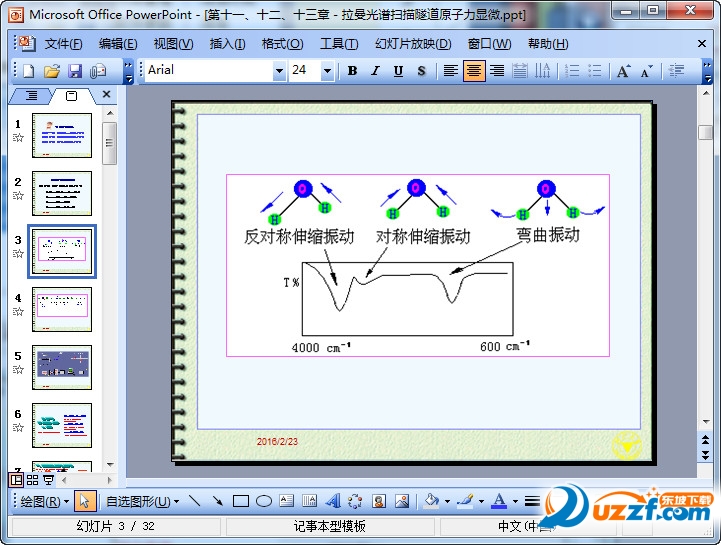Open the 编辑(E) menu

pyautogui.click(x=118, y=44)
